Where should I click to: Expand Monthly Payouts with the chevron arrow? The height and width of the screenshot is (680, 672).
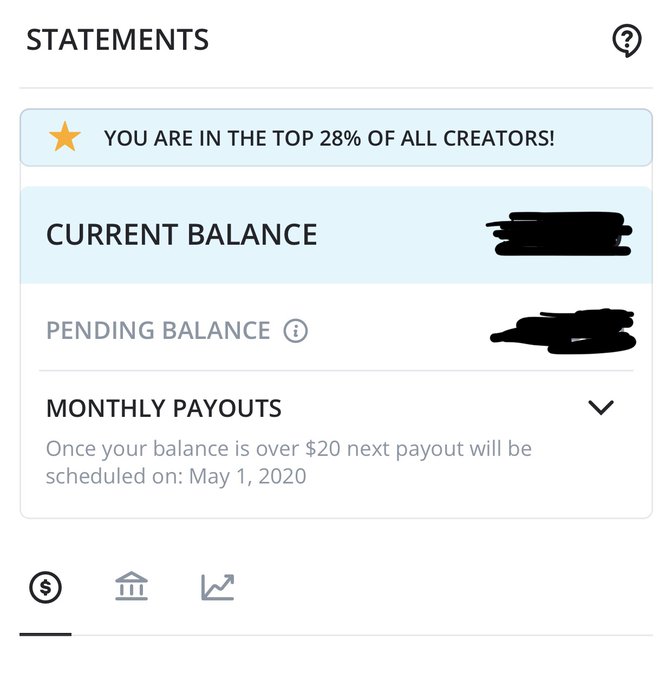coord(601,408)
